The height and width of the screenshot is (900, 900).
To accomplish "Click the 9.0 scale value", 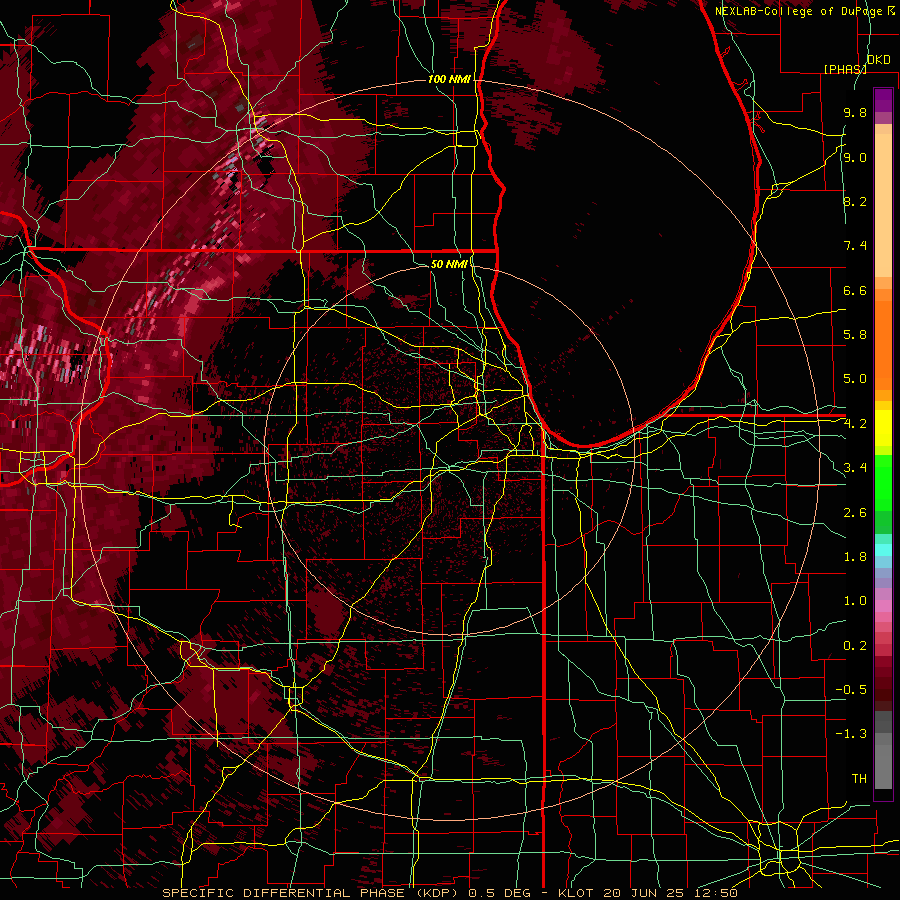I will click(x=855, y=157).
